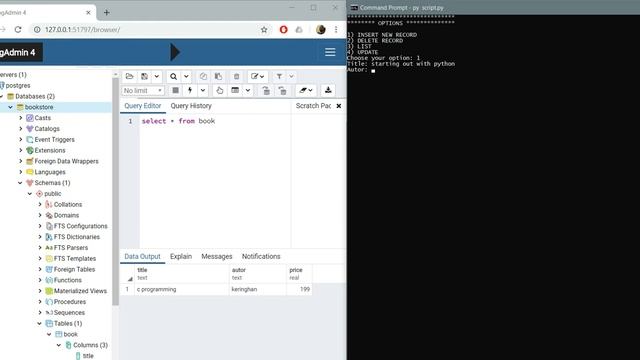Click the Download CSV icon
The image size is (640, 360).
(328, 90)
